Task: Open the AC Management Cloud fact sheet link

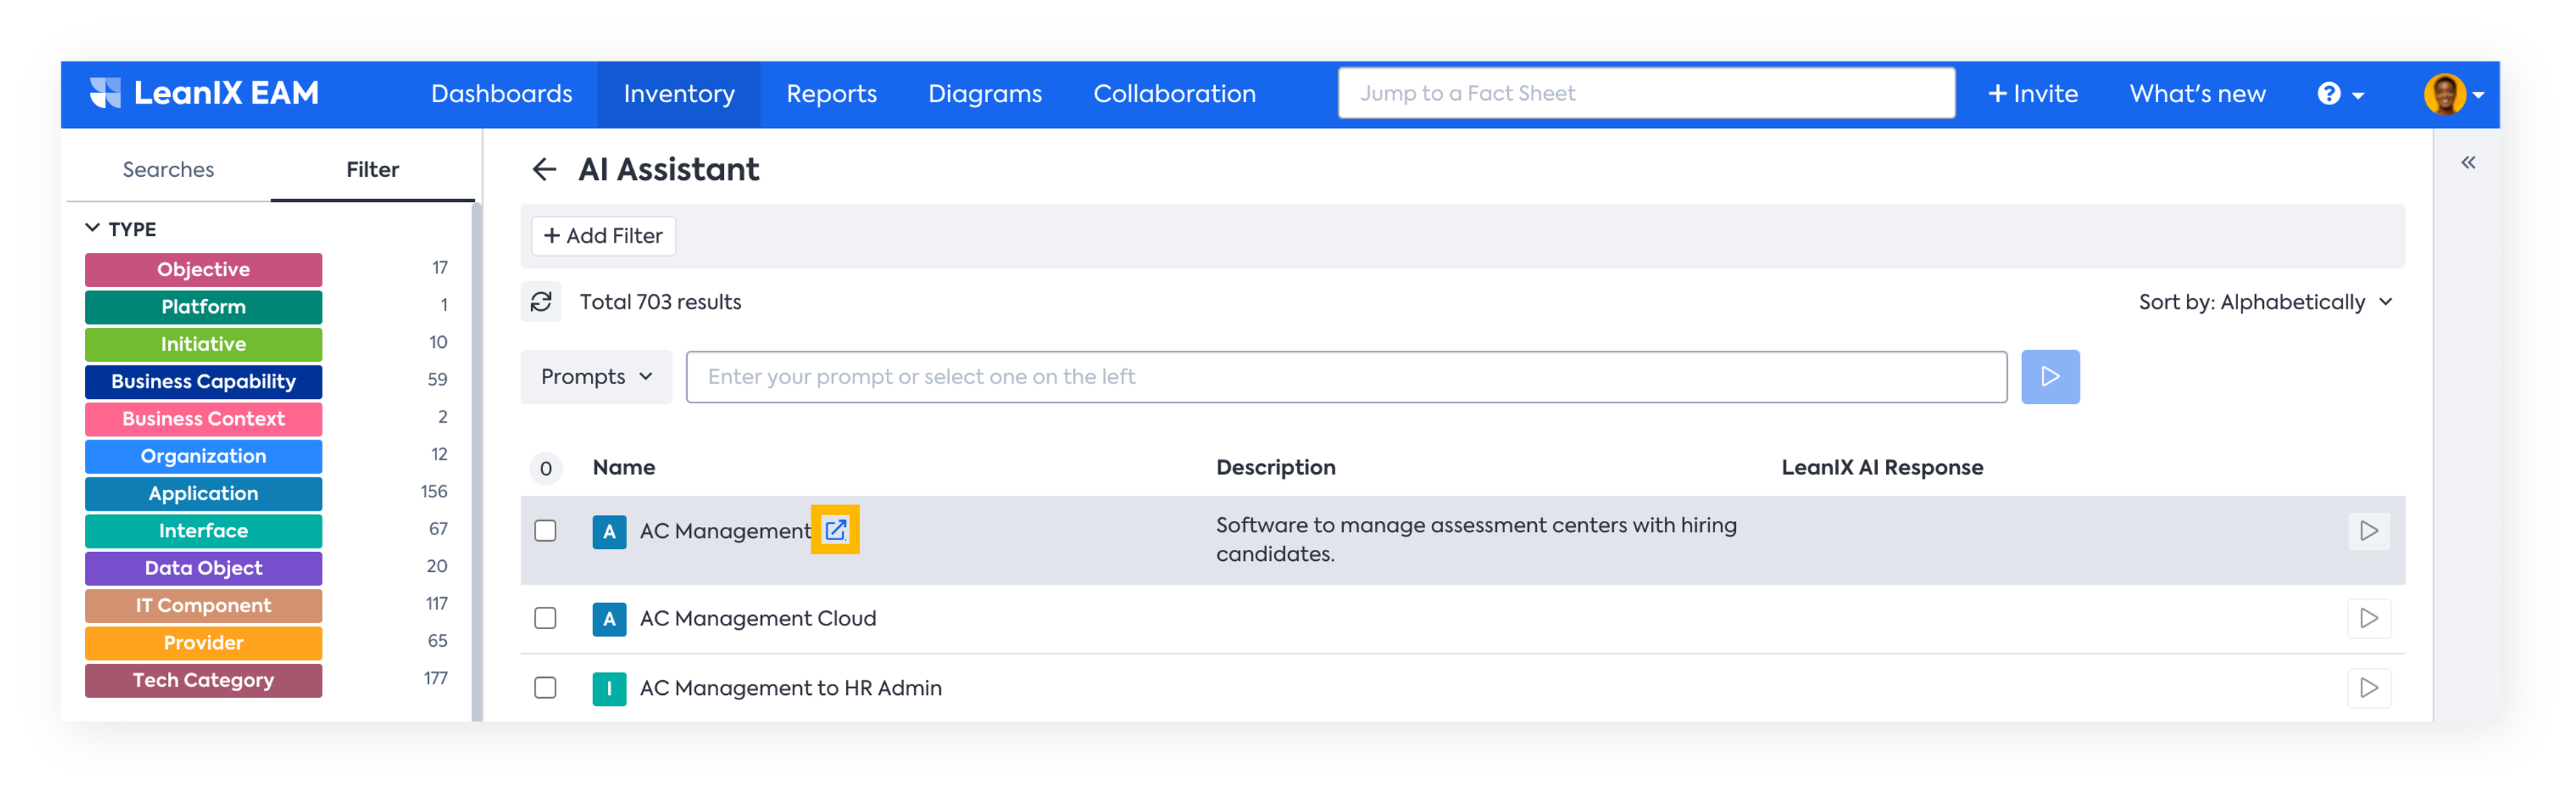Action: 757,619
